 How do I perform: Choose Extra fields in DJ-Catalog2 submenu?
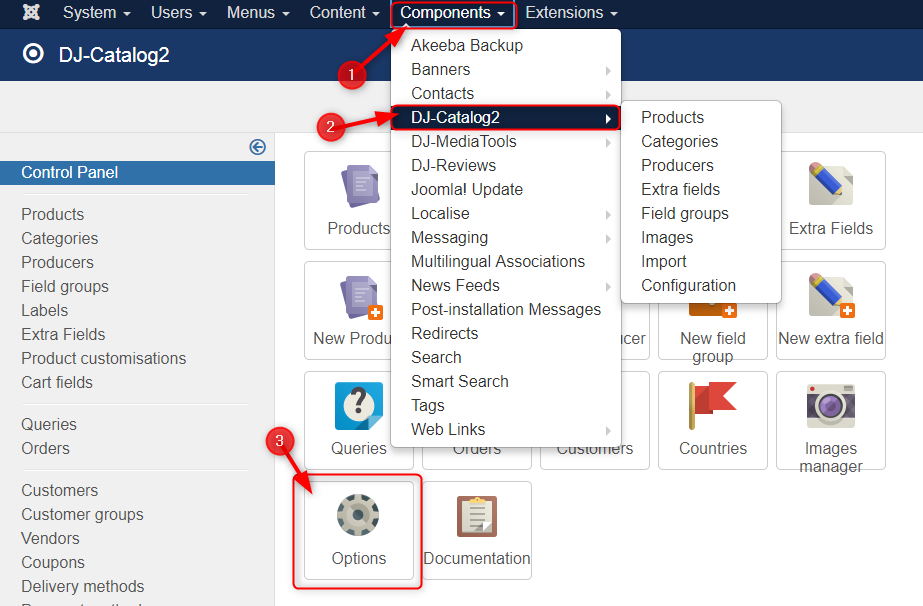point(700,190)
